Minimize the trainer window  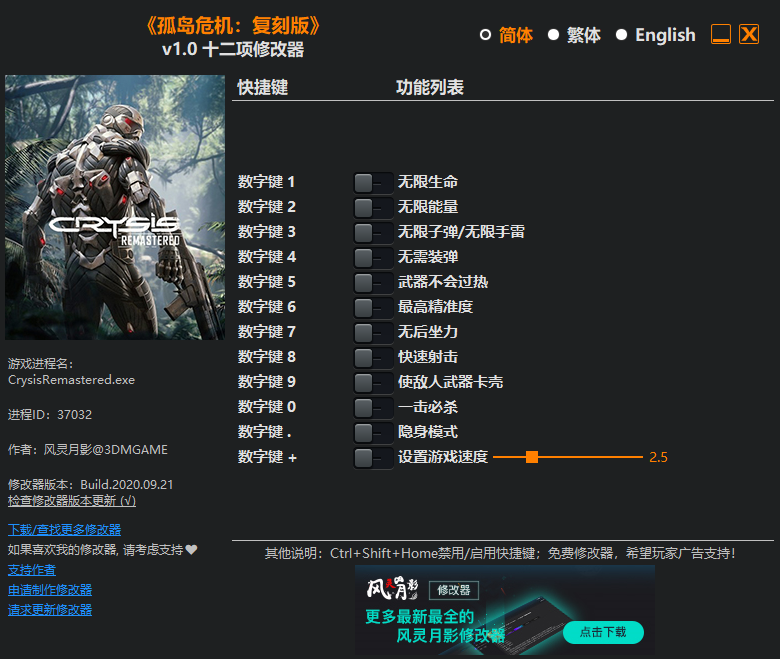(x=721, y=34)
